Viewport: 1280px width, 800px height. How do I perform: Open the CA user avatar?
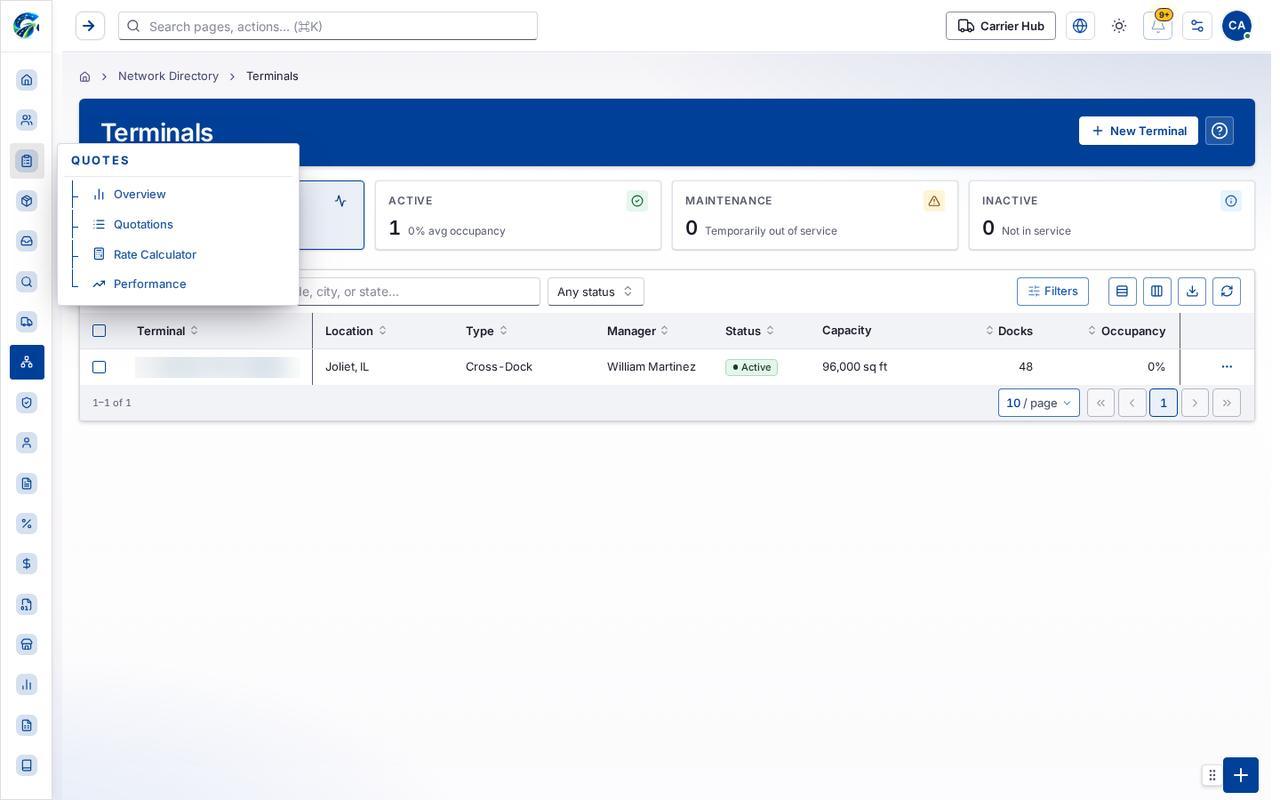(x=1237, y=26)
